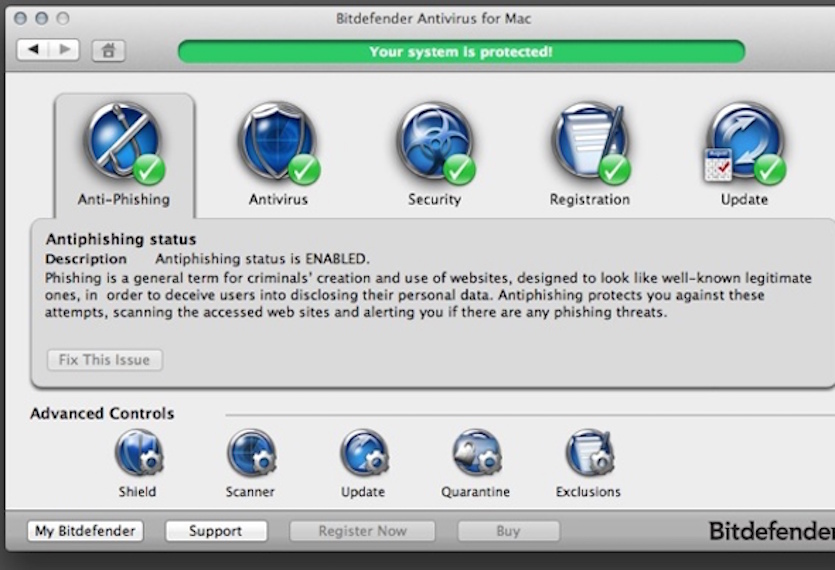Image resolution: width=835 pixels, height=570 pixels.
Task: Click 'Antiphishing status is ENABLED.' text
Action: (262, 259)
